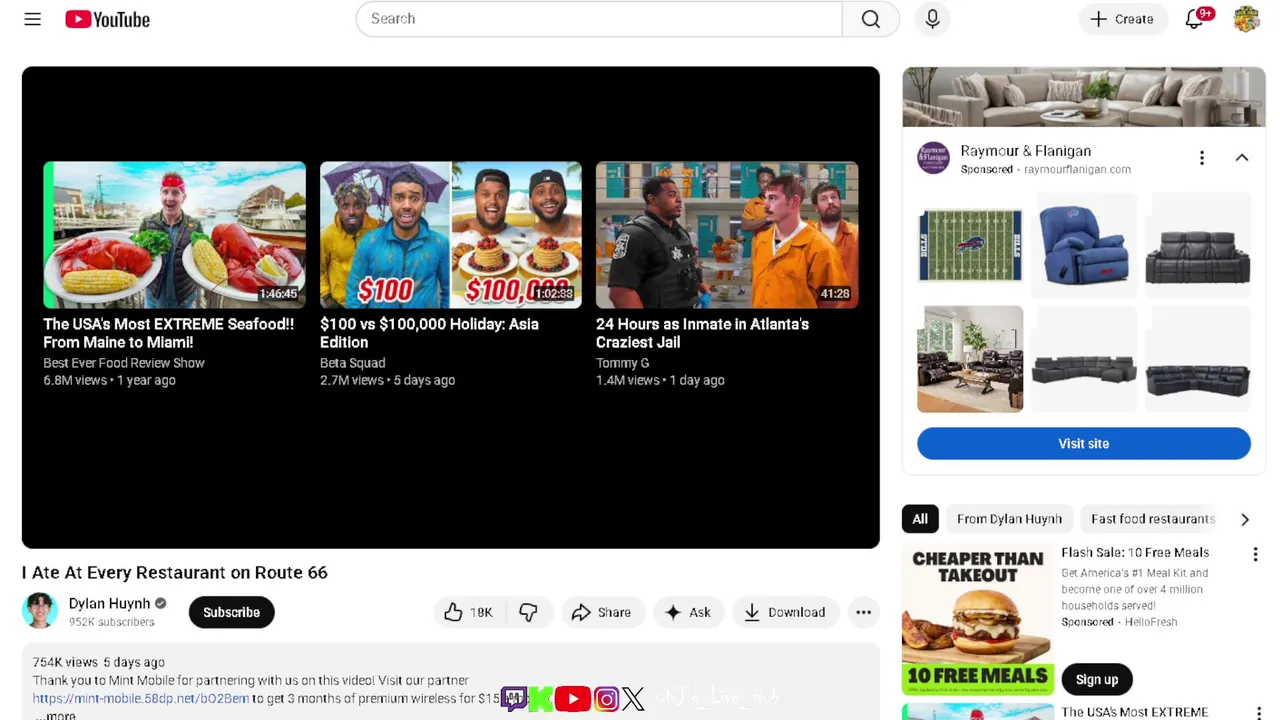This screenshot has height=720, width=1280.
Task: Open HelloFresh burger ad thumbnail
Action: pos(977,620)
